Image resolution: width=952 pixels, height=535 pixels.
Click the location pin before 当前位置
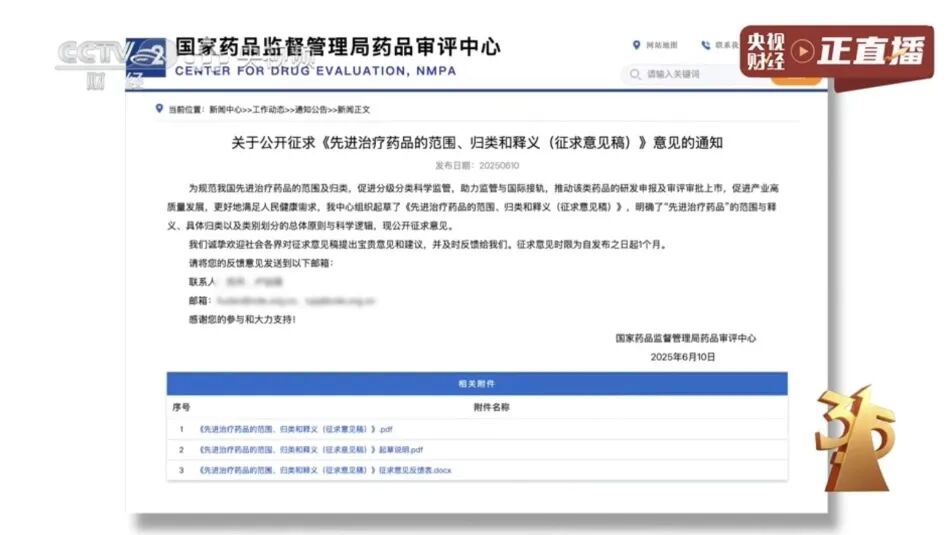click(159, 109)
